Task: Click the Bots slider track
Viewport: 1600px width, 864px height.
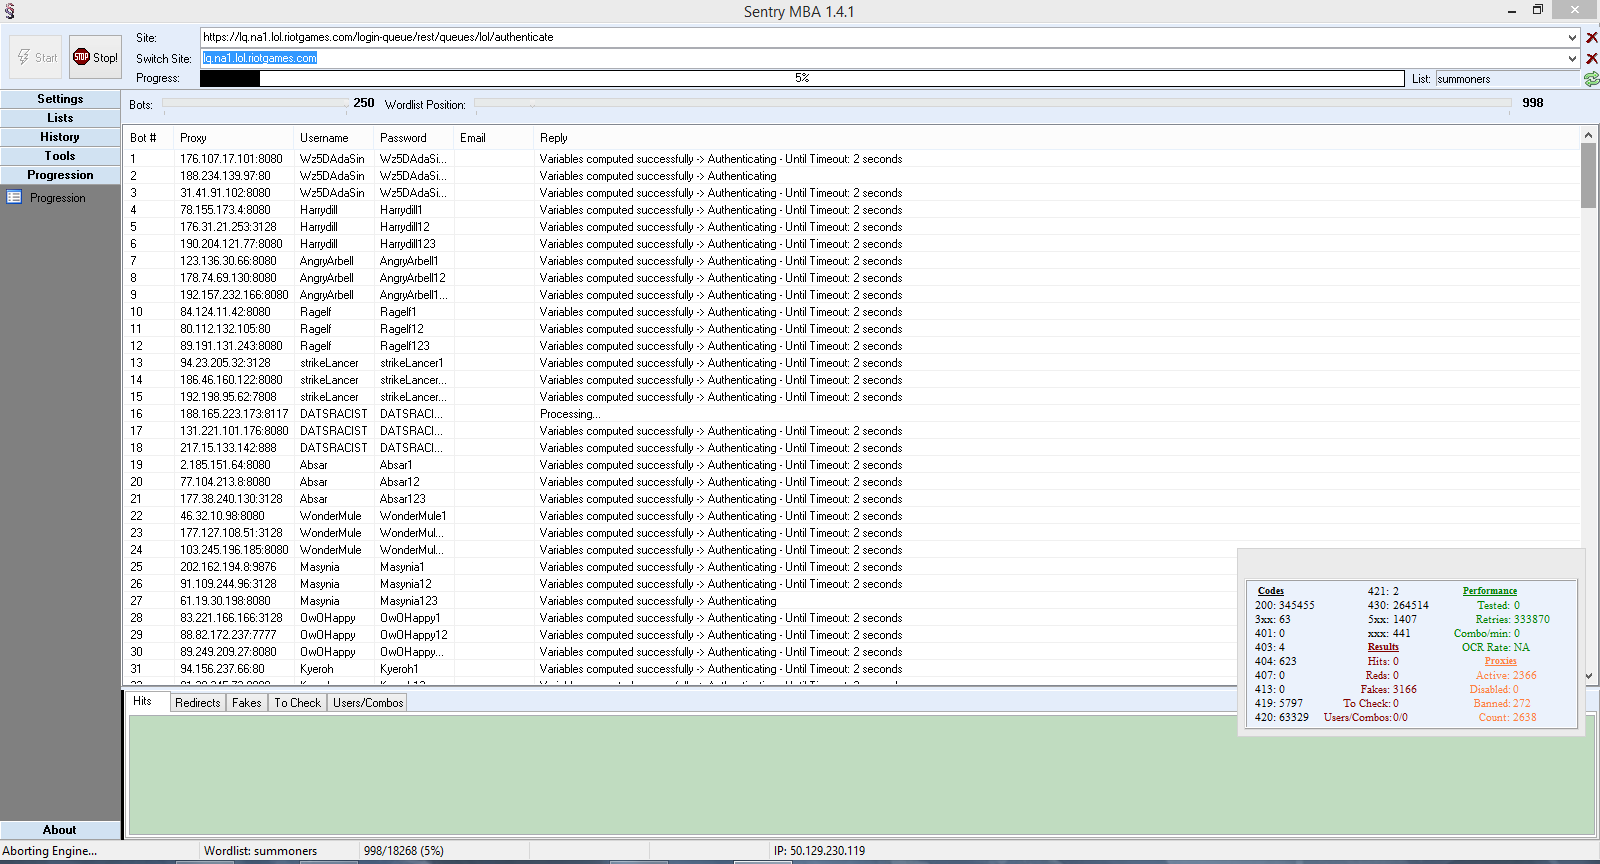Action: (254, 103)
